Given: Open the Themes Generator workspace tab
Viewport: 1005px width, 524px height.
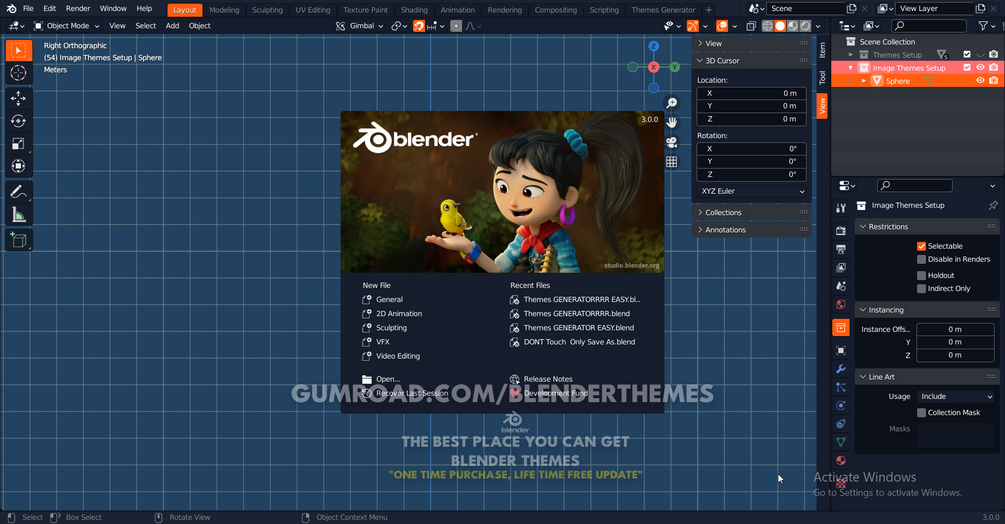Looking at the screenshot, I should (663, 10).
